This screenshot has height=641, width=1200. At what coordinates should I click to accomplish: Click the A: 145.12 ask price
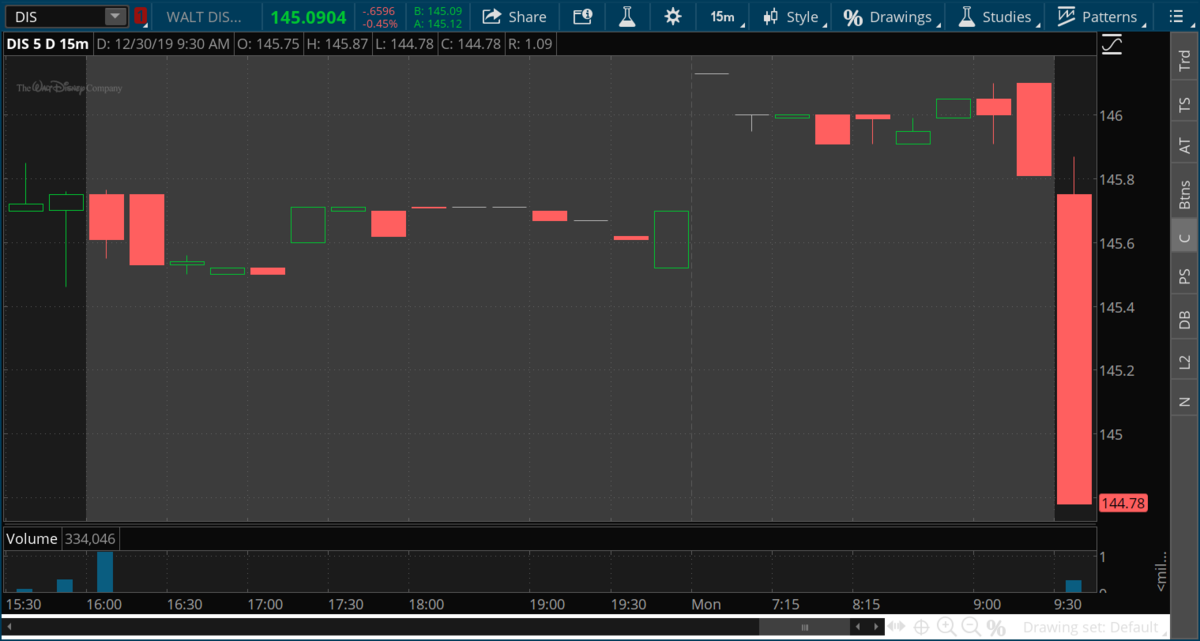point(438,23)
